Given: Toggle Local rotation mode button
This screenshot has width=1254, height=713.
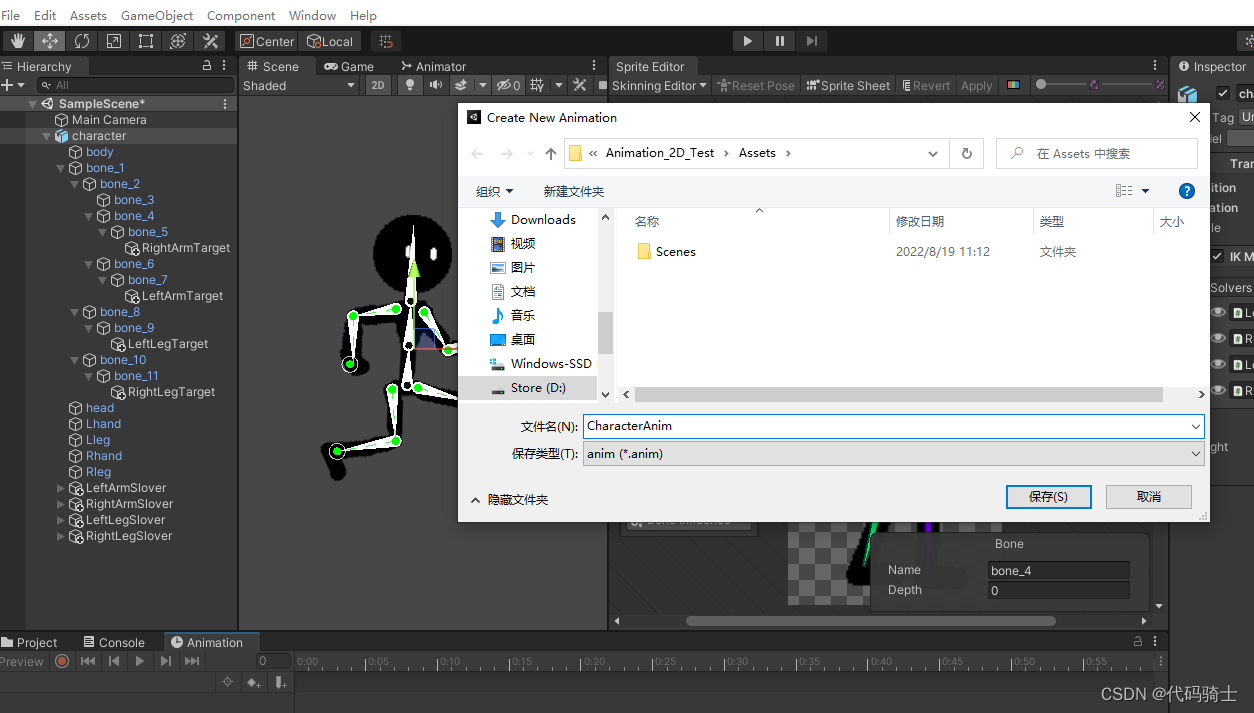Looking at the screenshot, I should [330, 41].
